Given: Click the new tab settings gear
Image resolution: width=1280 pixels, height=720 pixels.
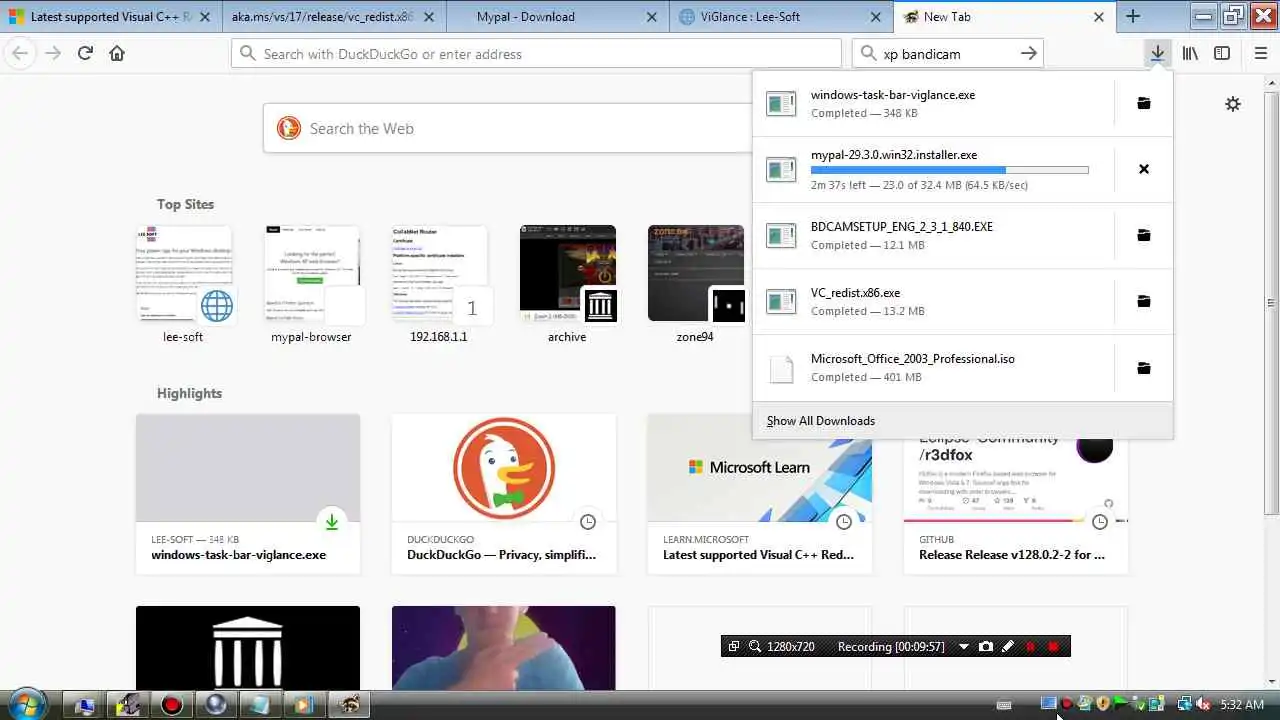Looking at the screenshot, I should pyautogui.click(x=1233, y=104).
